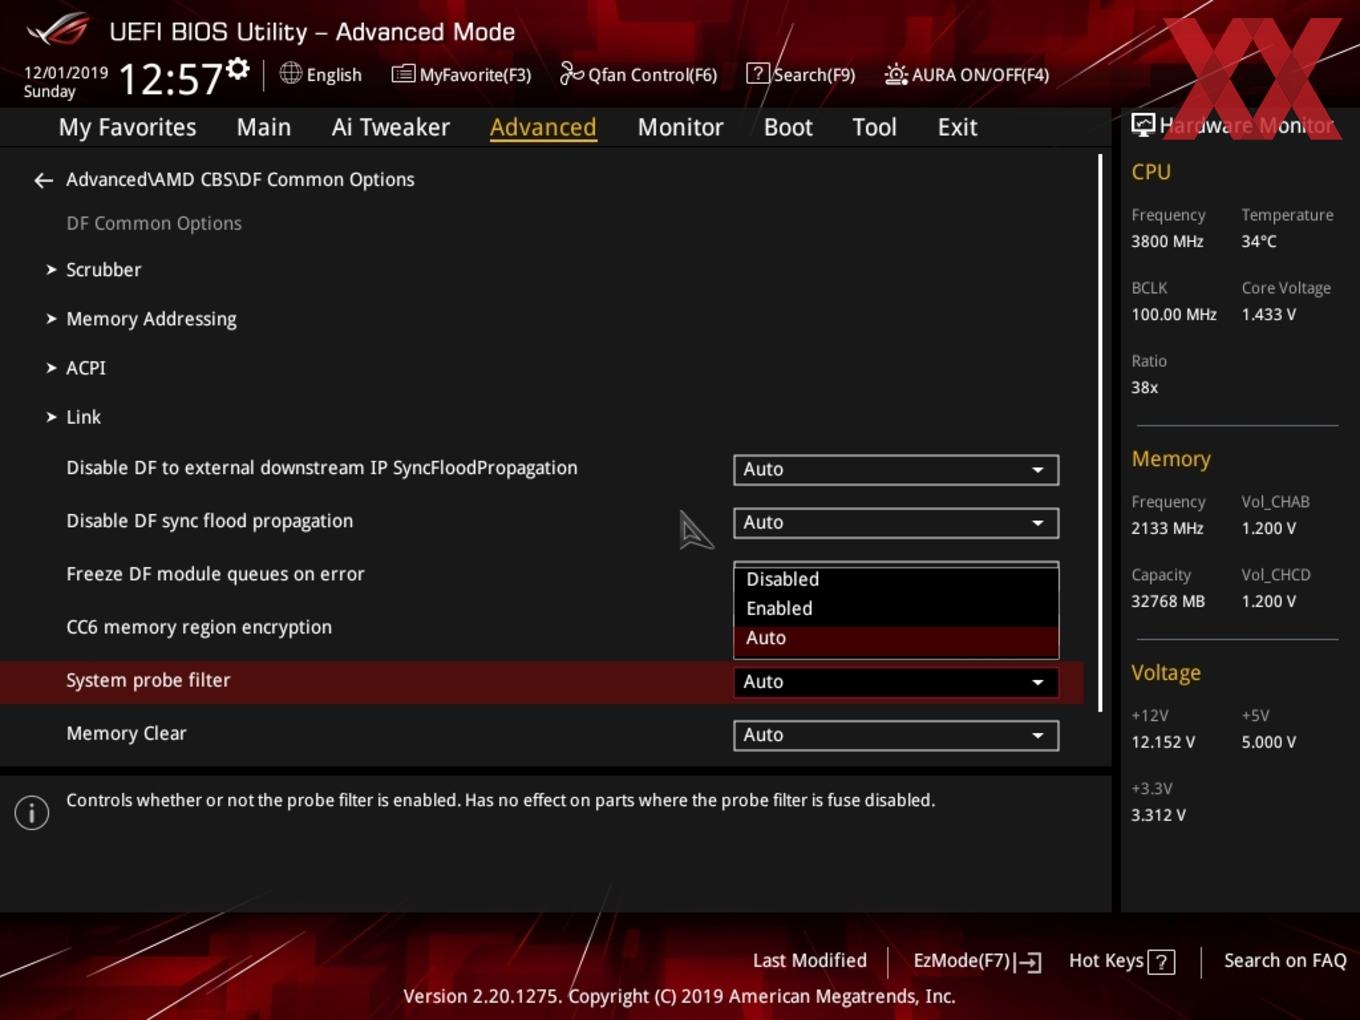Click the CC6 memory region encryption label
The width and height of the screenshot is (1360, 1020).
(x=199, y=628)
